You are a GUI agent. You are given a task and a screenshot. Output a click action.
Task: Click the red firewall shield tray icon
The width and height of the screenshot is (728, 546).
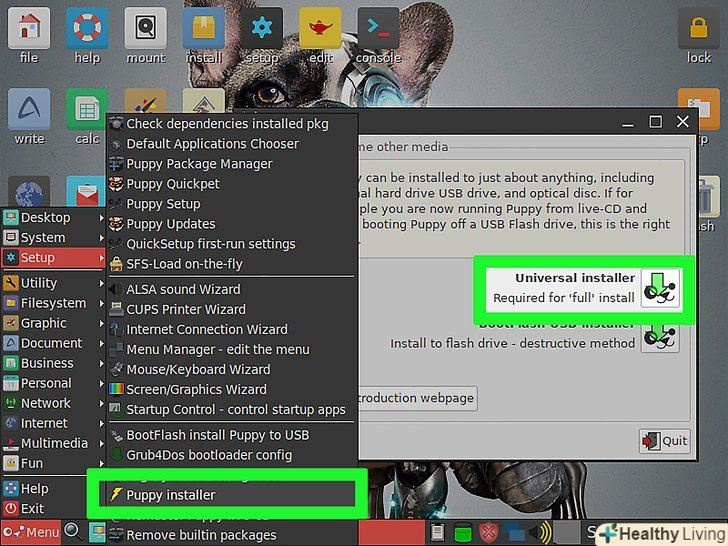click(488, 533)
